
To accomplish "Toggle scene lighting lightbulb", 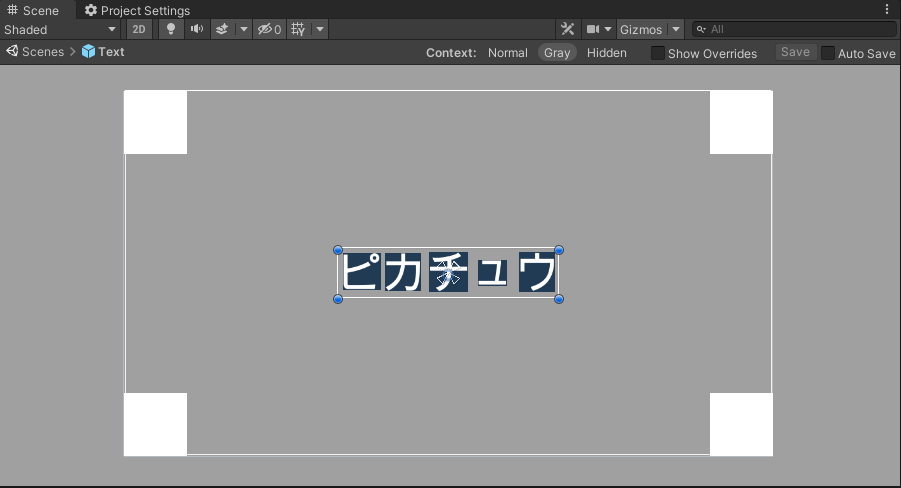I will click(171, 29).
